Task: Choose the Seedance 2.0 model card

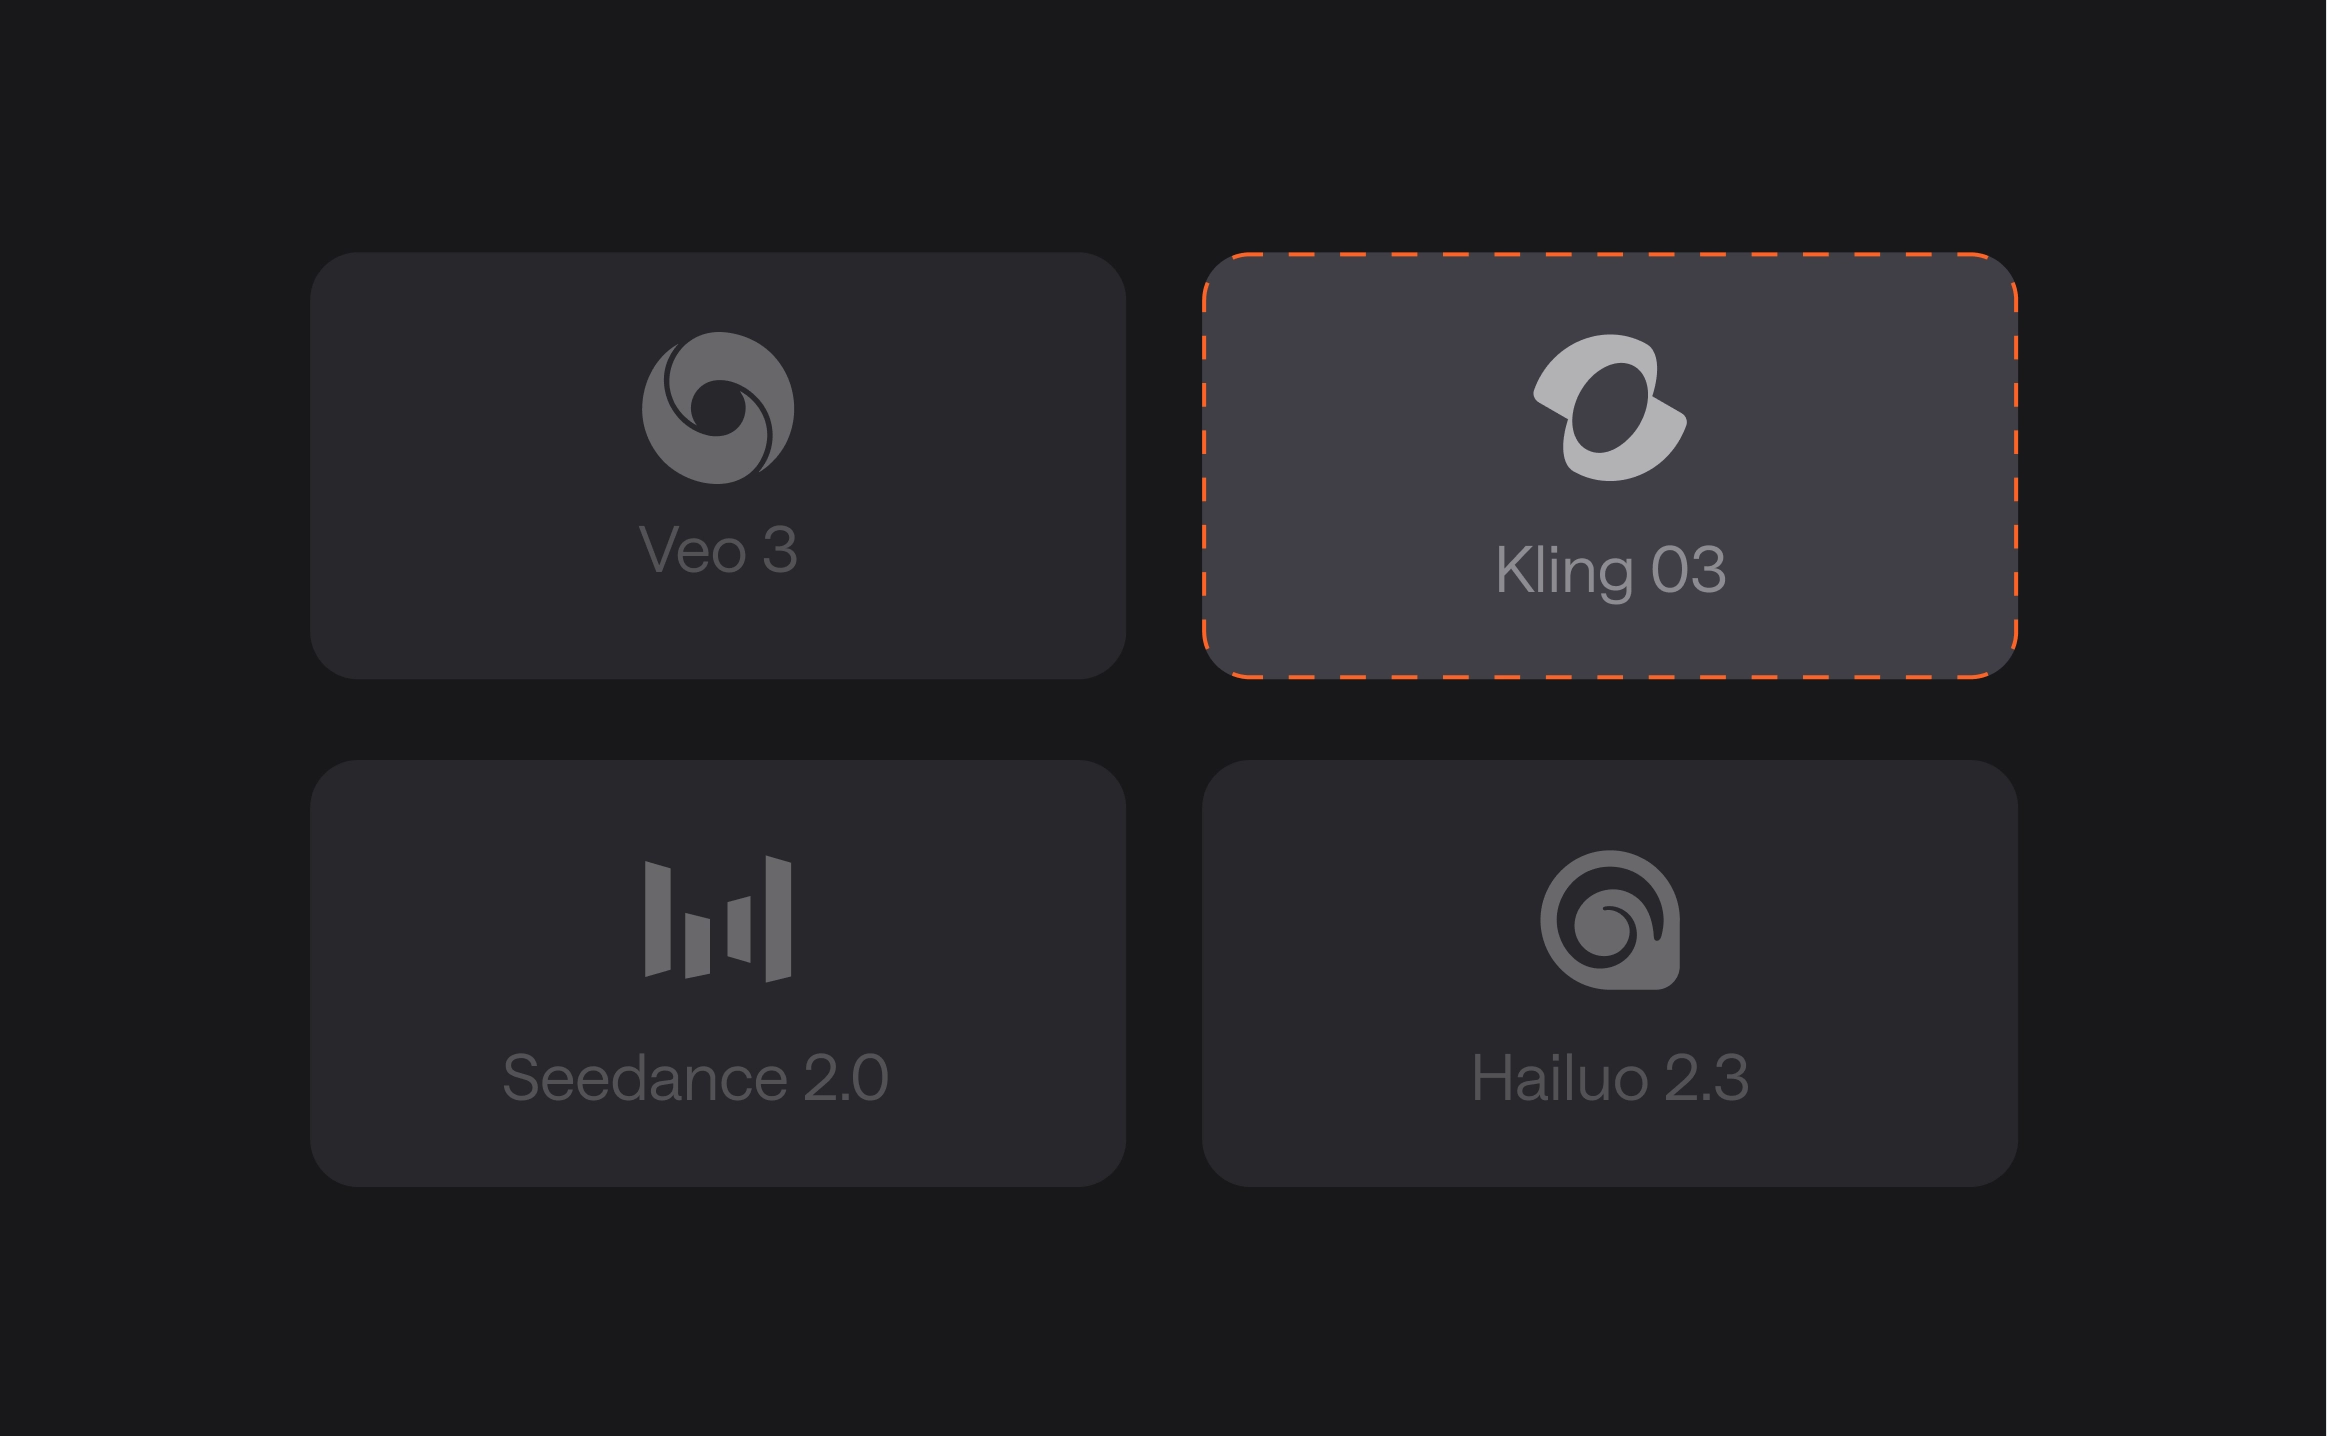Action: click(x=718, y=974)
